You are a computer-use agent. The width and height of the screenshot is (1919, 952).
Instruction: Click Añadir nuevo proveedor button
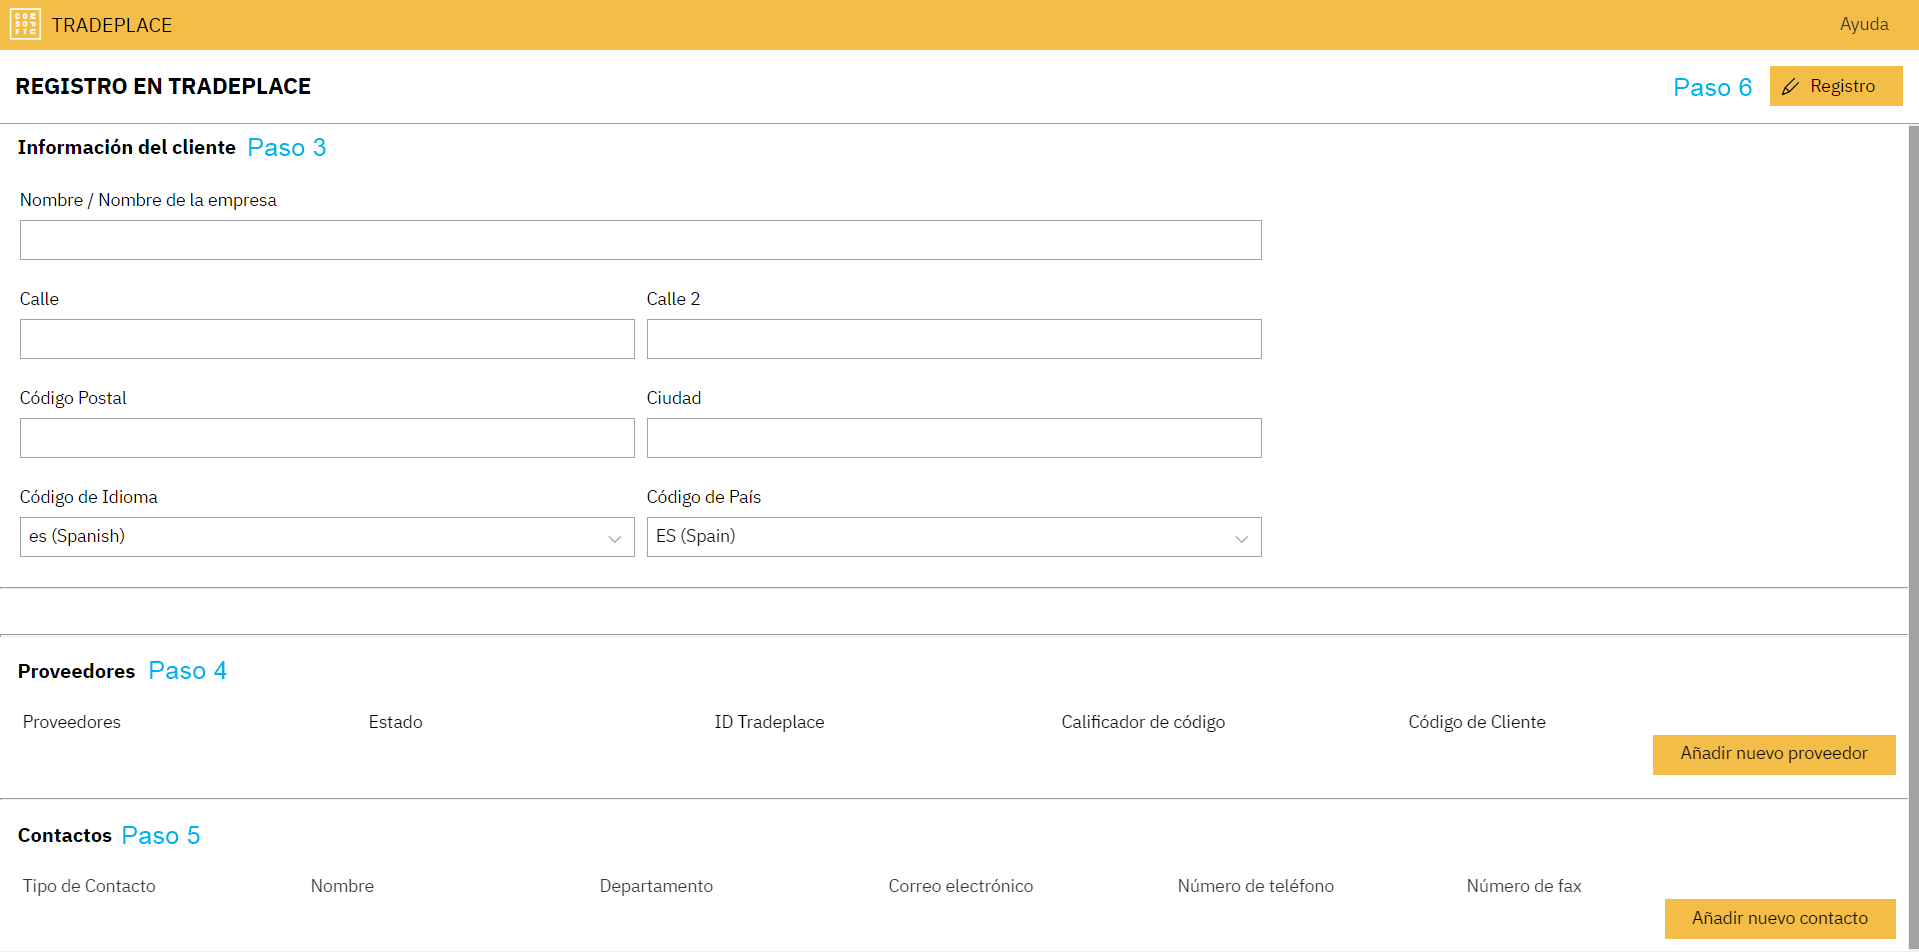pyautogui.click(x=1773, y=754)
